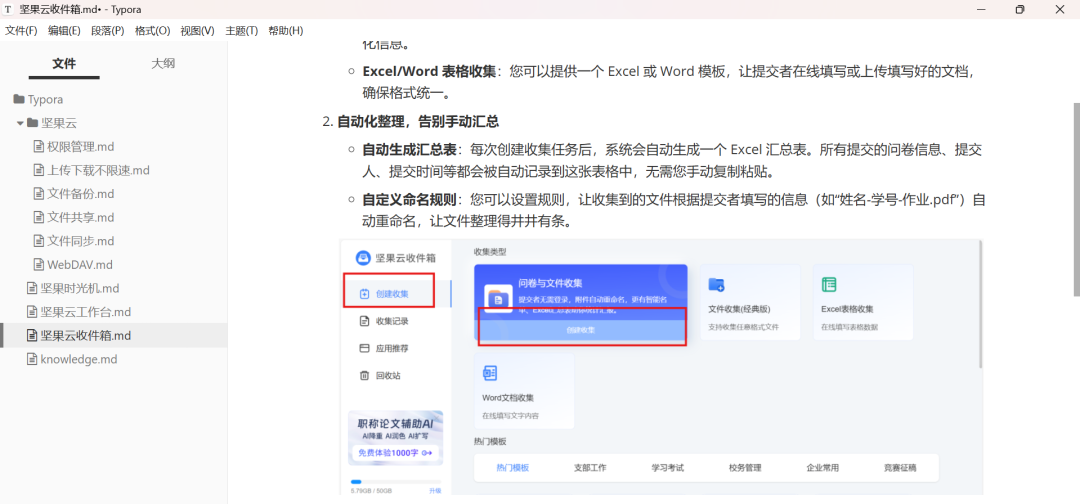Screen dimensions: 1080x504
Task: Open the 编辑(E) menu
Action: (x=64, y=31)
